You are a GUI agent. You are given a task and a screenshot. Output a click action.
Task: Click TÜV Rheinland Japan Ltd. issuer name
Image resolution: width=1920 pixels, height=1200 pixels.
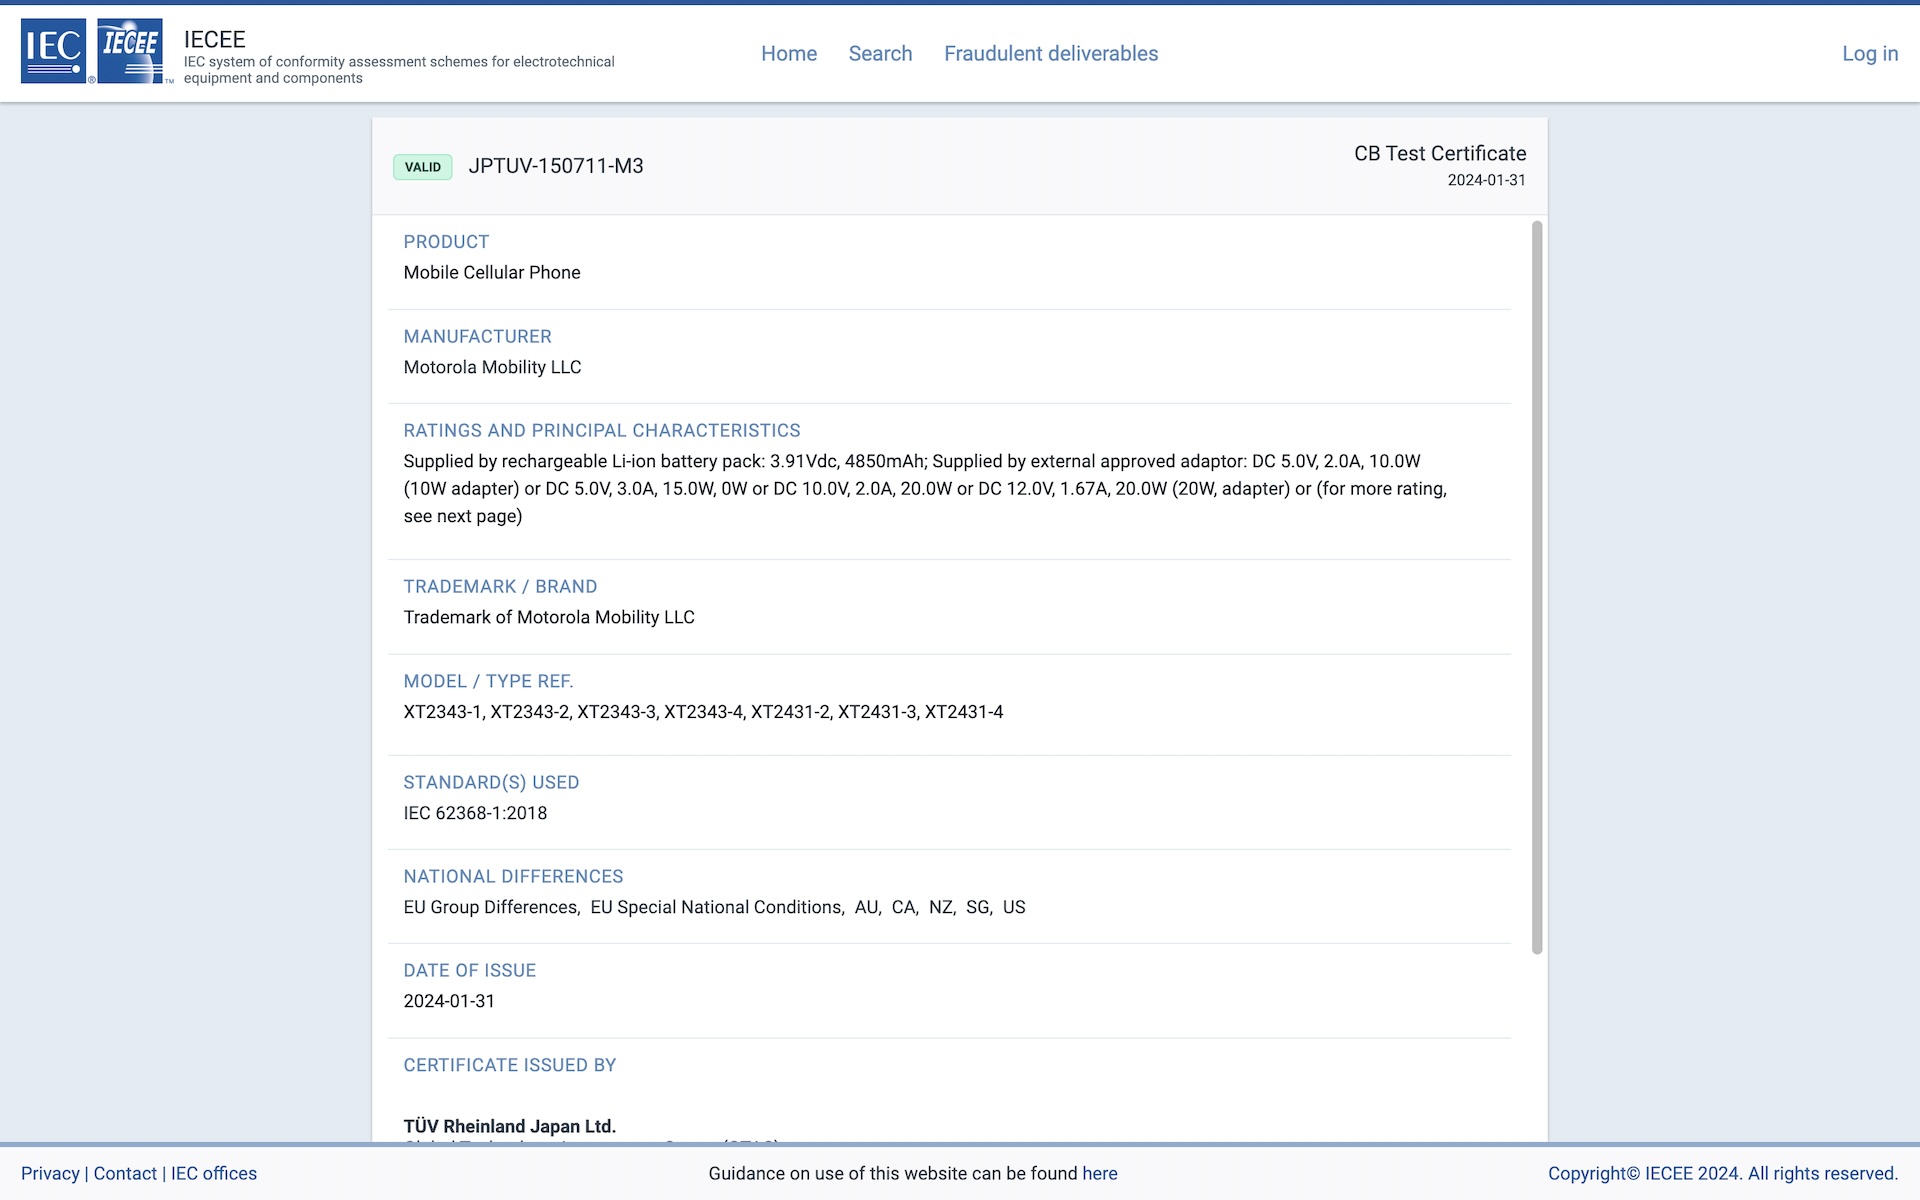pyautogui.click(x=510, y=1126)
